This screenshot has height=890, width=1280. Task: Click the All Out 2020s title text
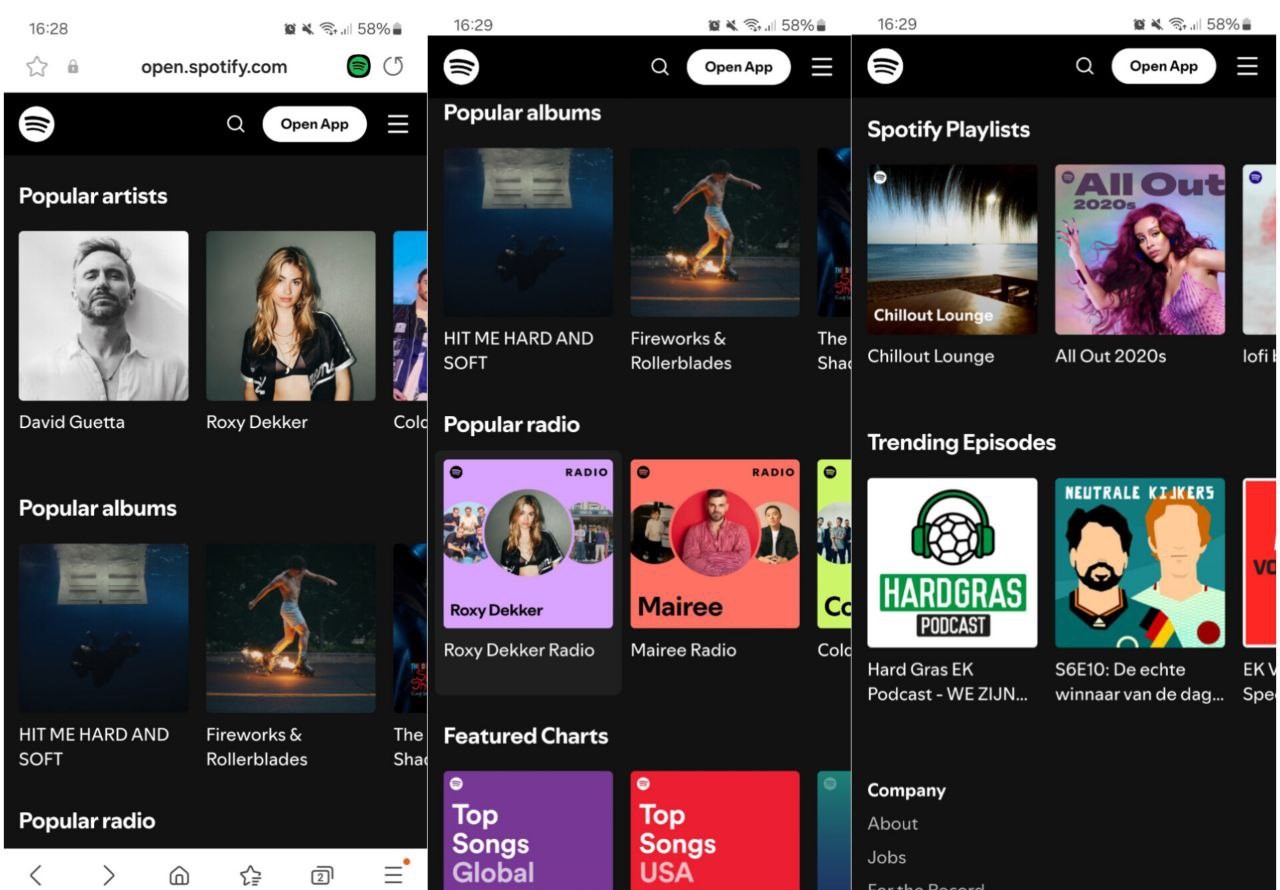[1110, 356]
